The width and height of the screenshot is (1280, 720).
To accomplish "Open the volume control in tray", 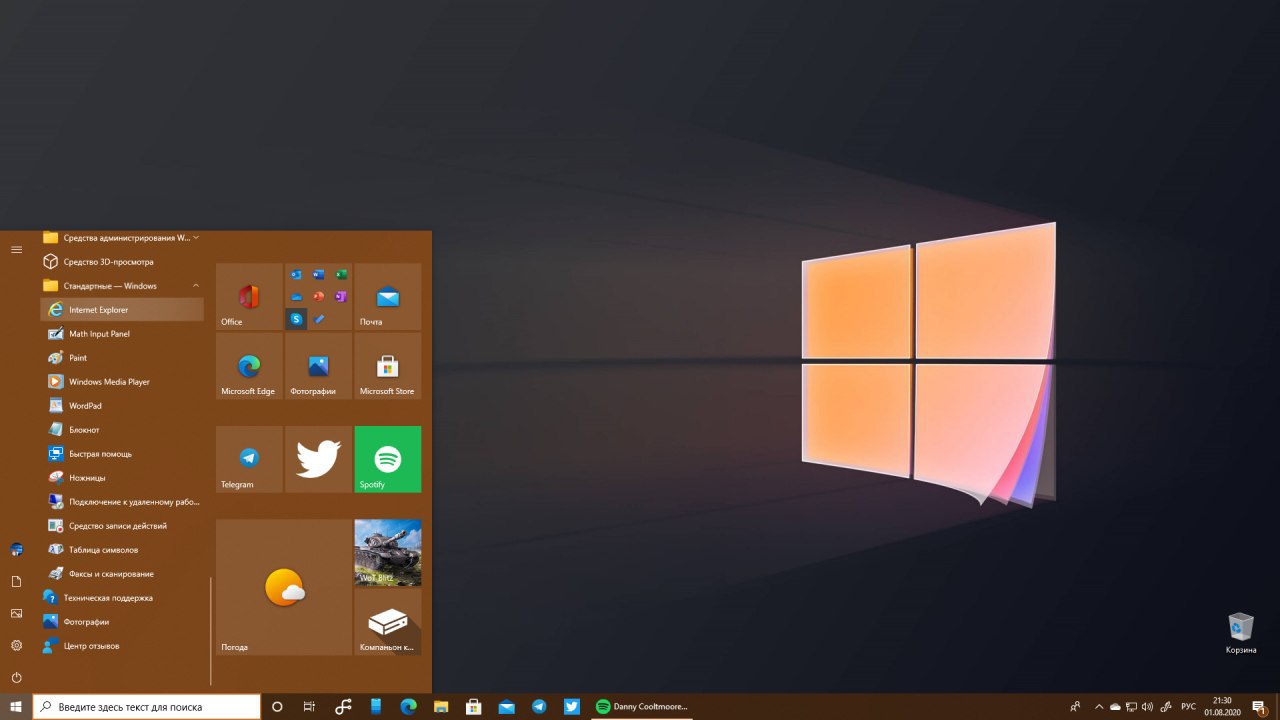I will (1147, 707).
